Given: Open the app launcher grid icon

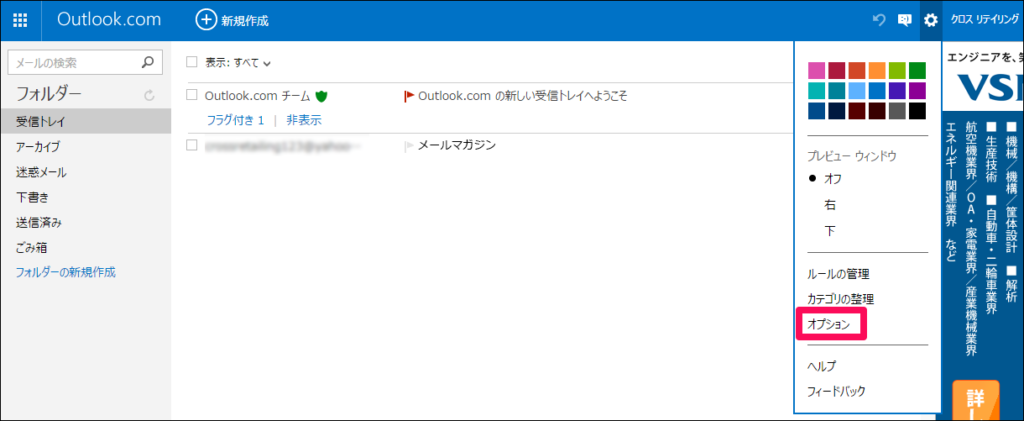Looking at the screenshot, I should coord(20,20).
